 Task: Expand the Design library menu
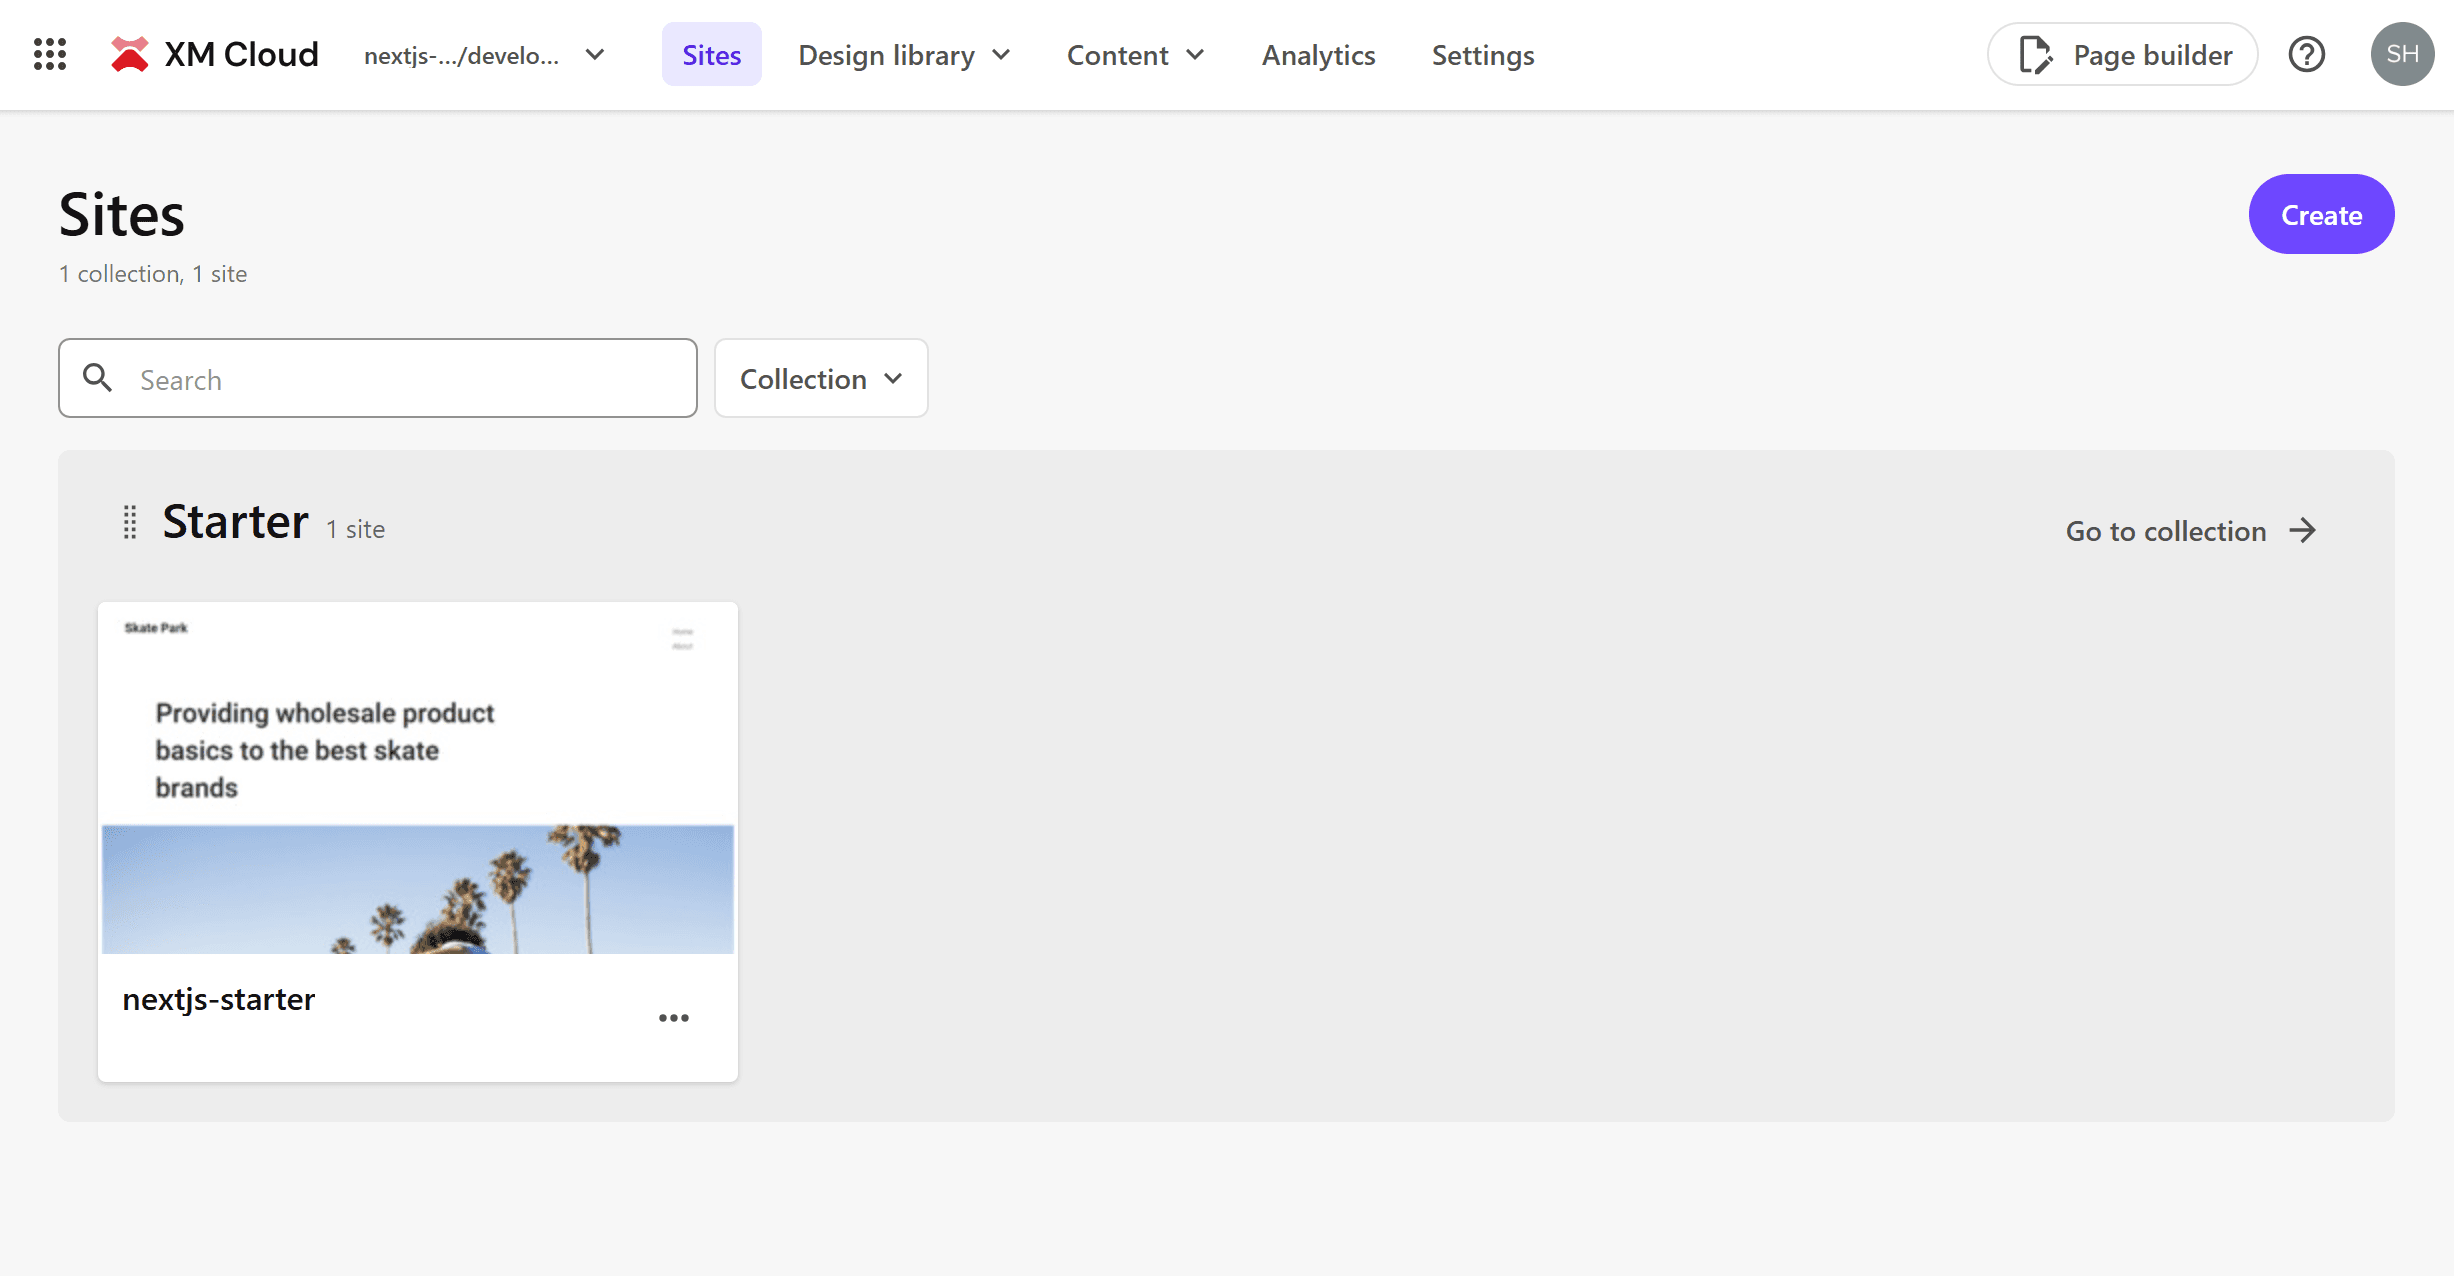point(904,55)
